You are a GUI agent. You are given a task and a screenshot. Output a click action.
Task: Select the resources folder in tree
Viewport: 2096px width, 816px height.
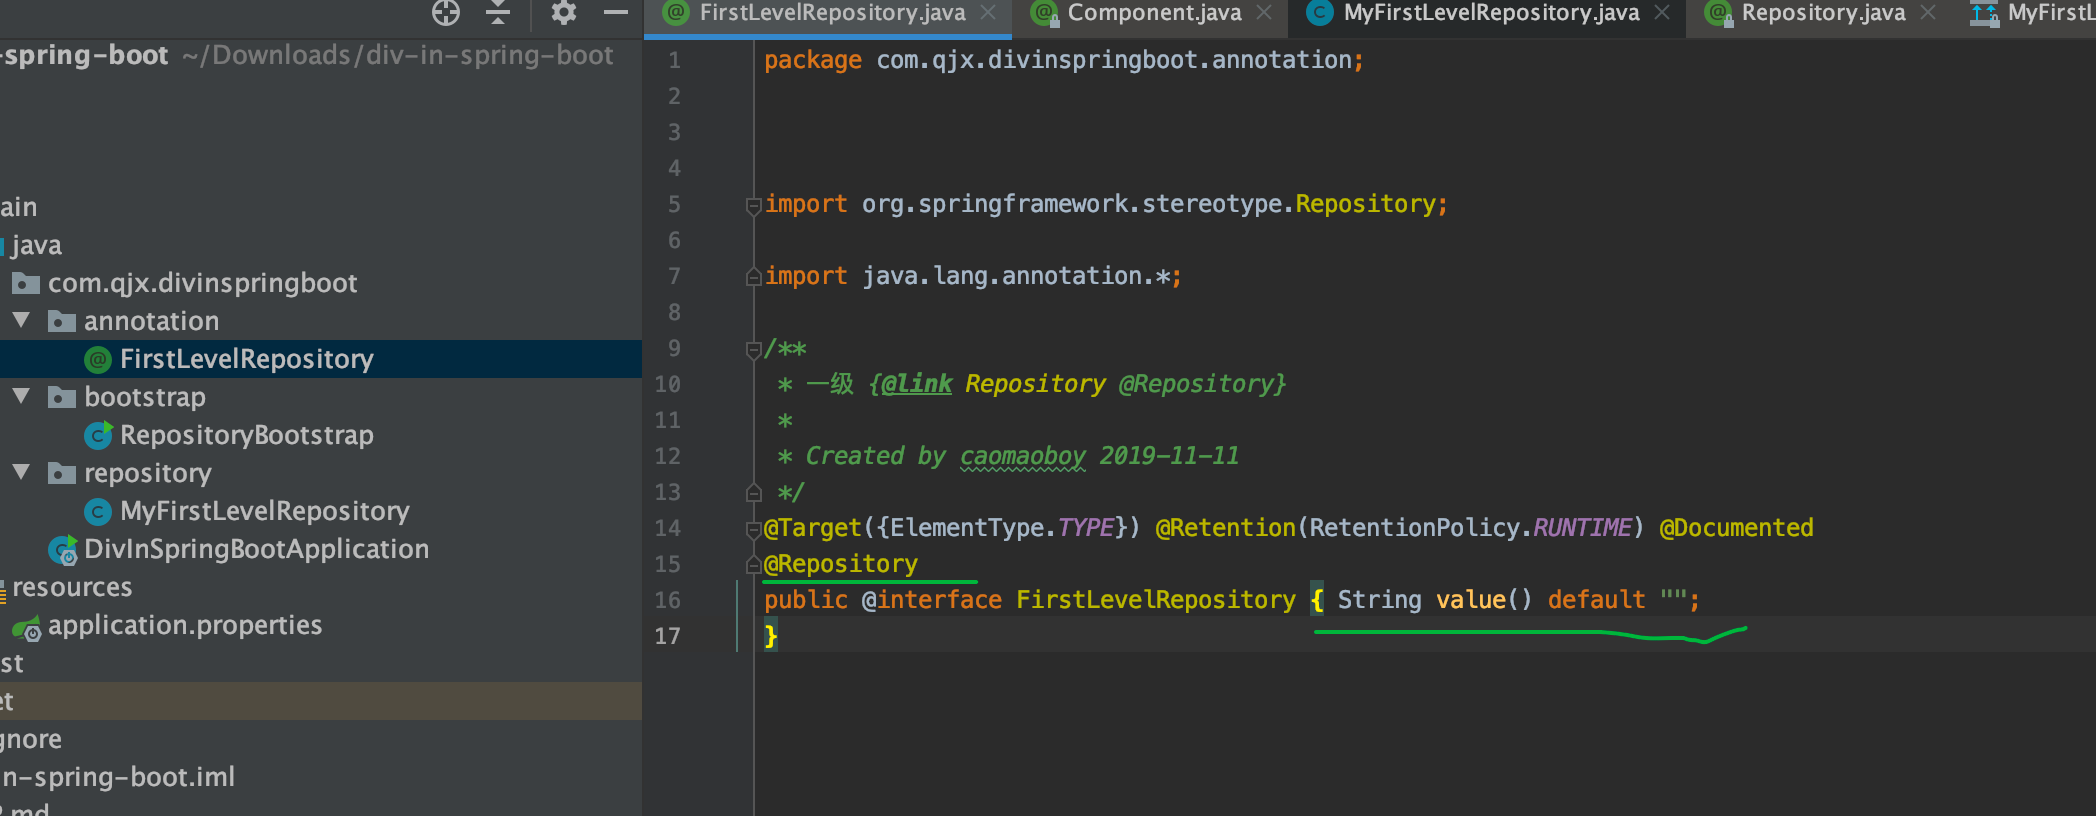pyautogui.click(x=72, y=587)
